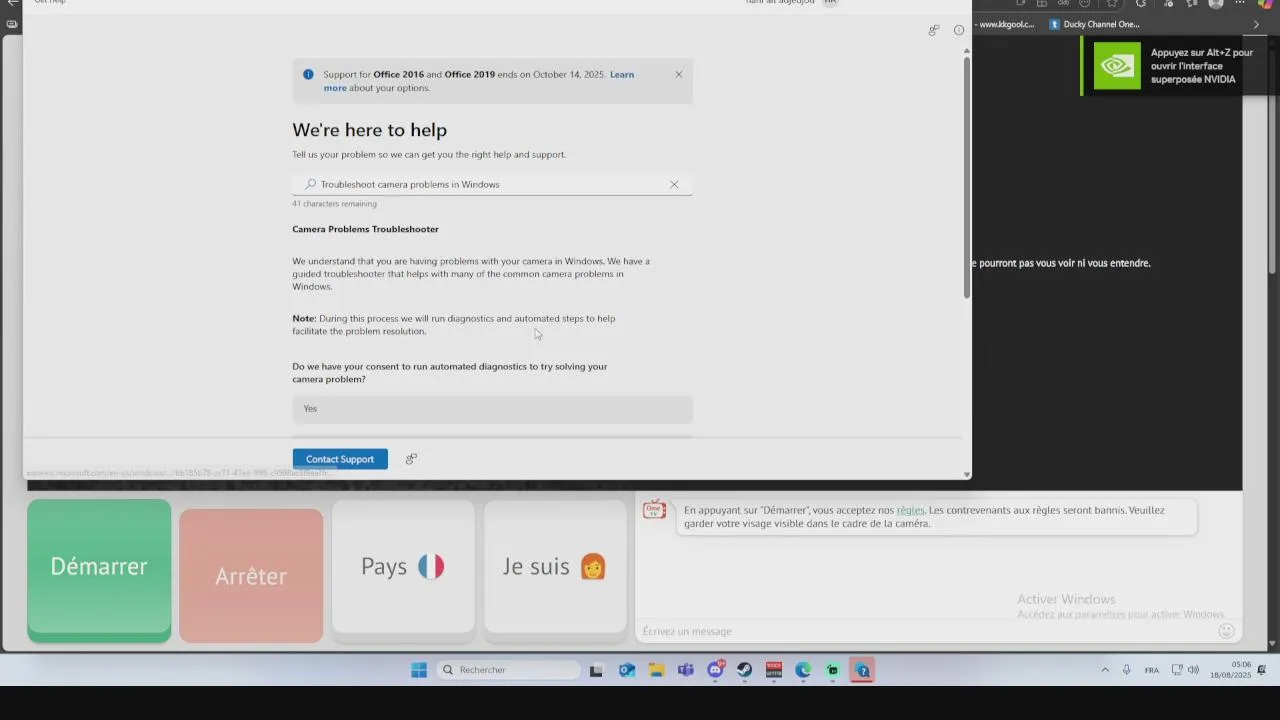Open the red-and-black app icon in the taskbar
The height and width of the screenshot is (720, 1280).
(x=773, y=670)
